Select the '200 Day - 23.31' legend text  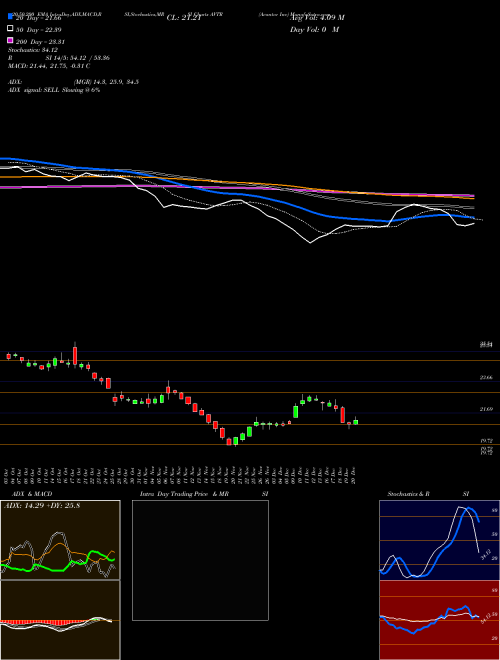[x=41, y=42]
